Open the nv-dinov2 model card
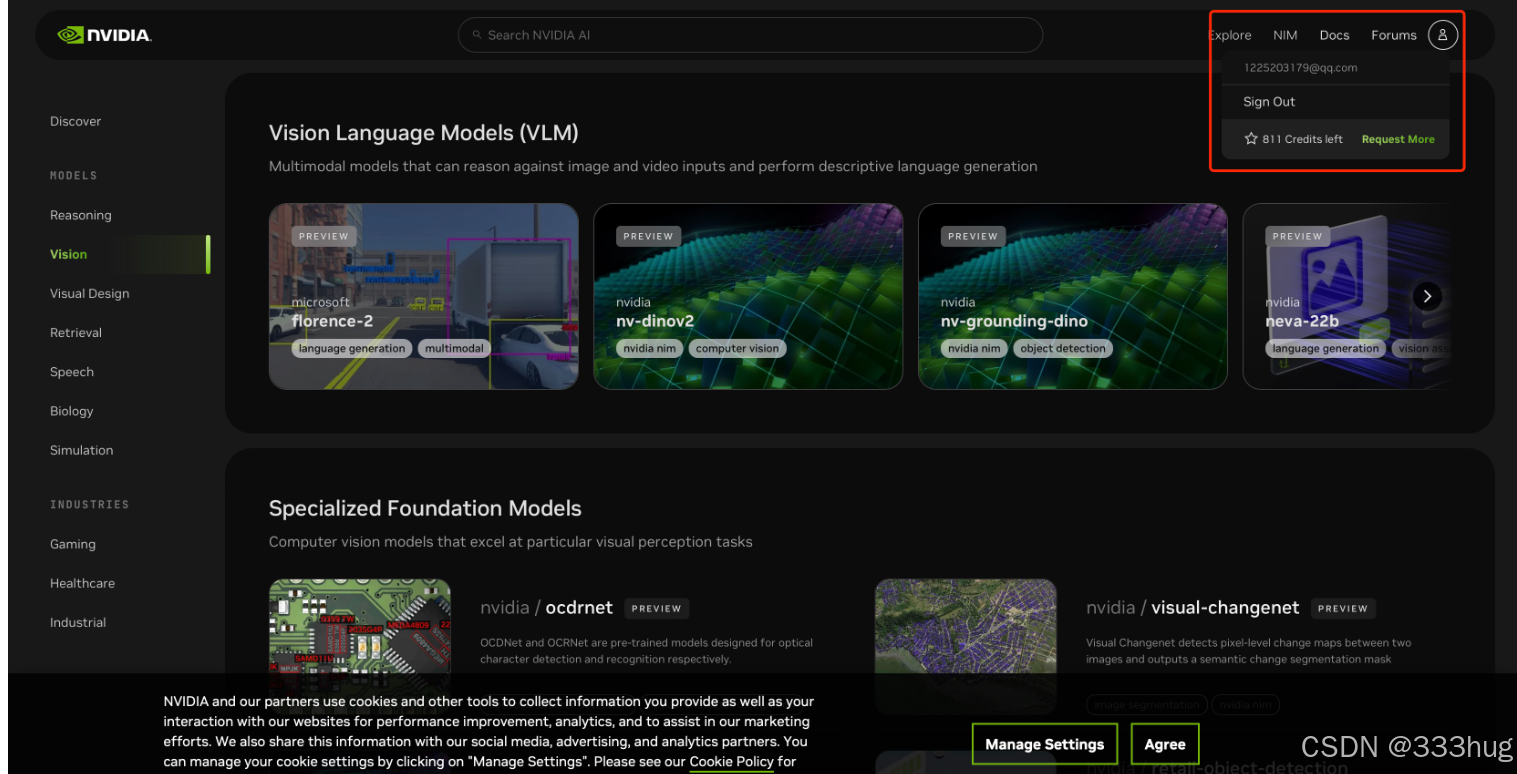Image resolution: width=1517 pixels, height=774 pixels. (748, 296)
